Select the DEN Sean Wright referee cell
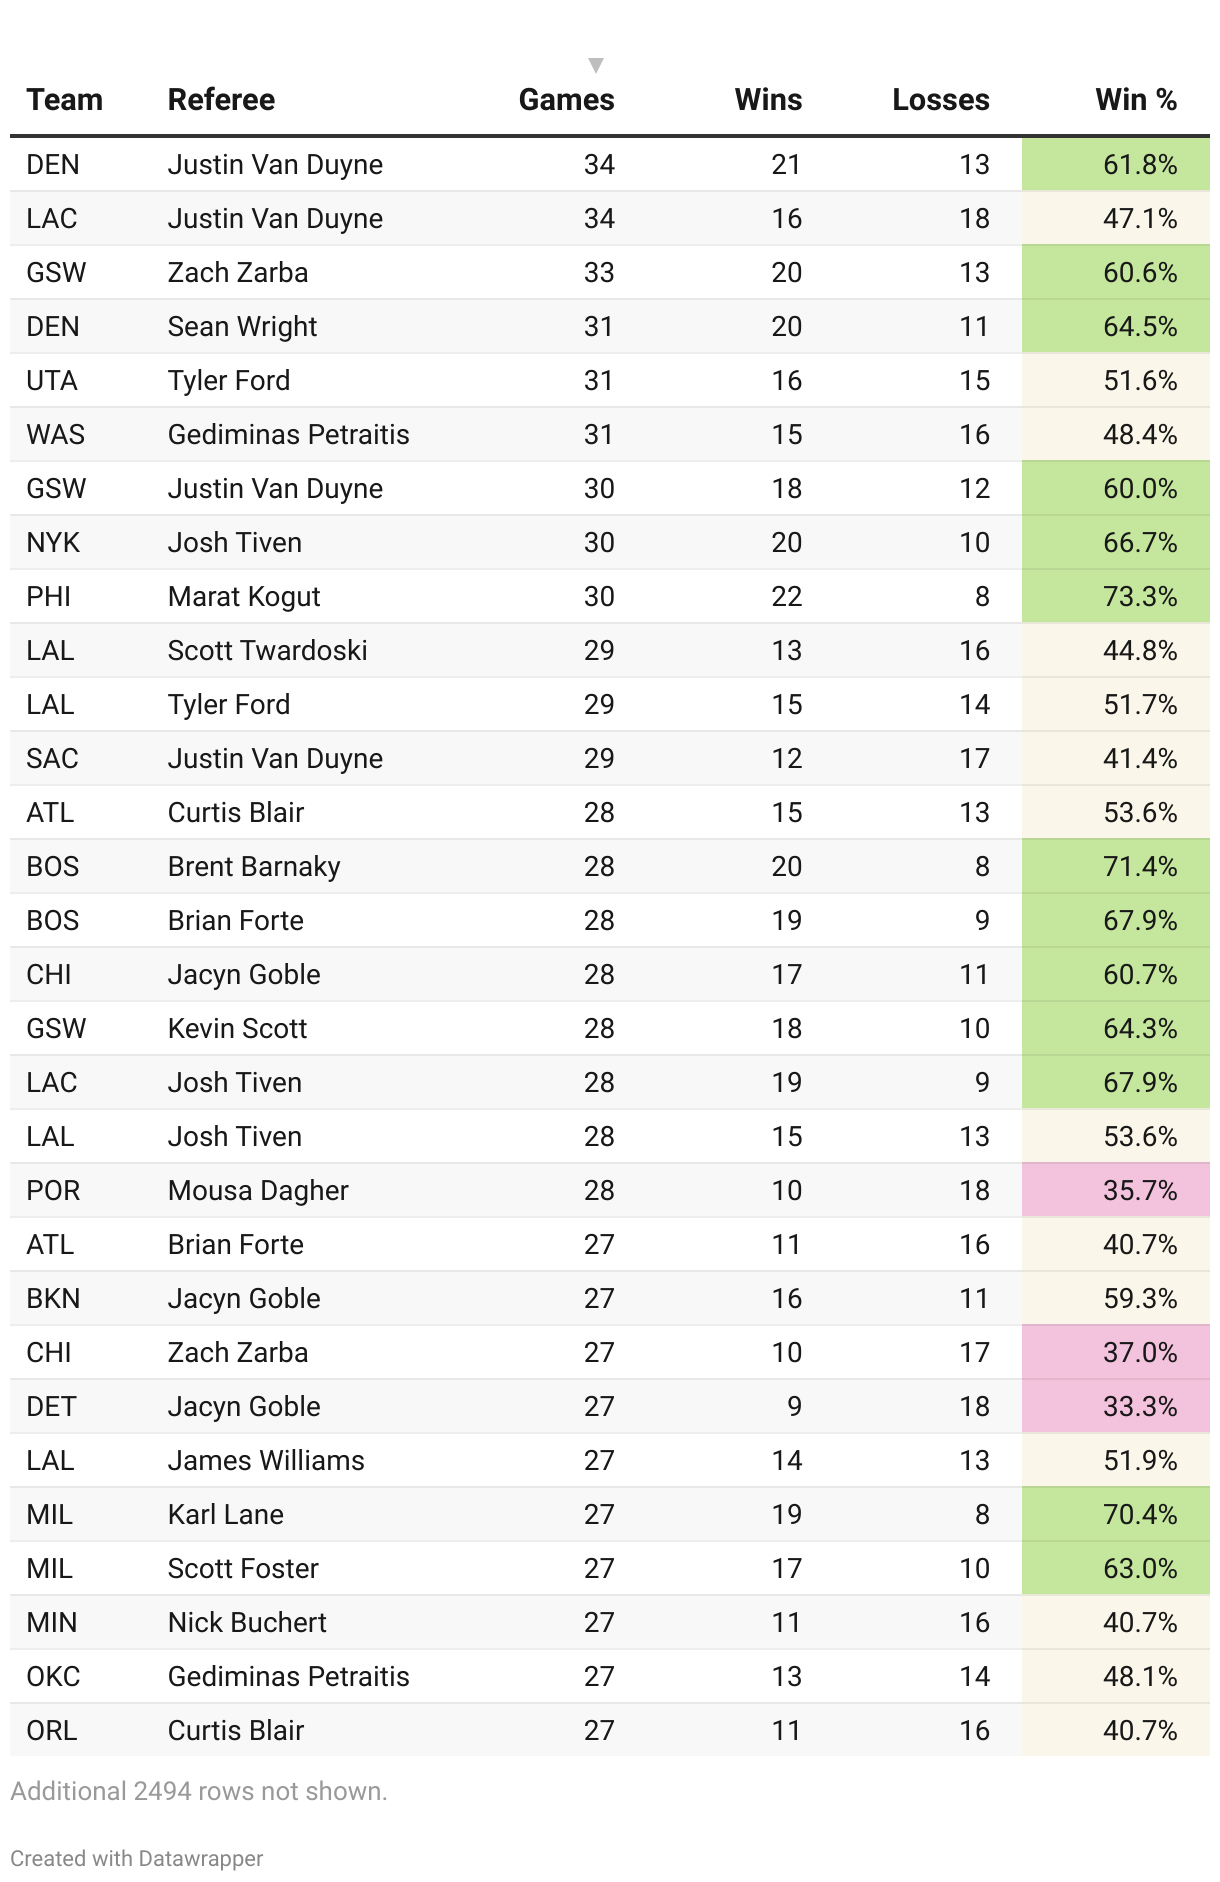1220x1882 pixels. tap(242, 327)
